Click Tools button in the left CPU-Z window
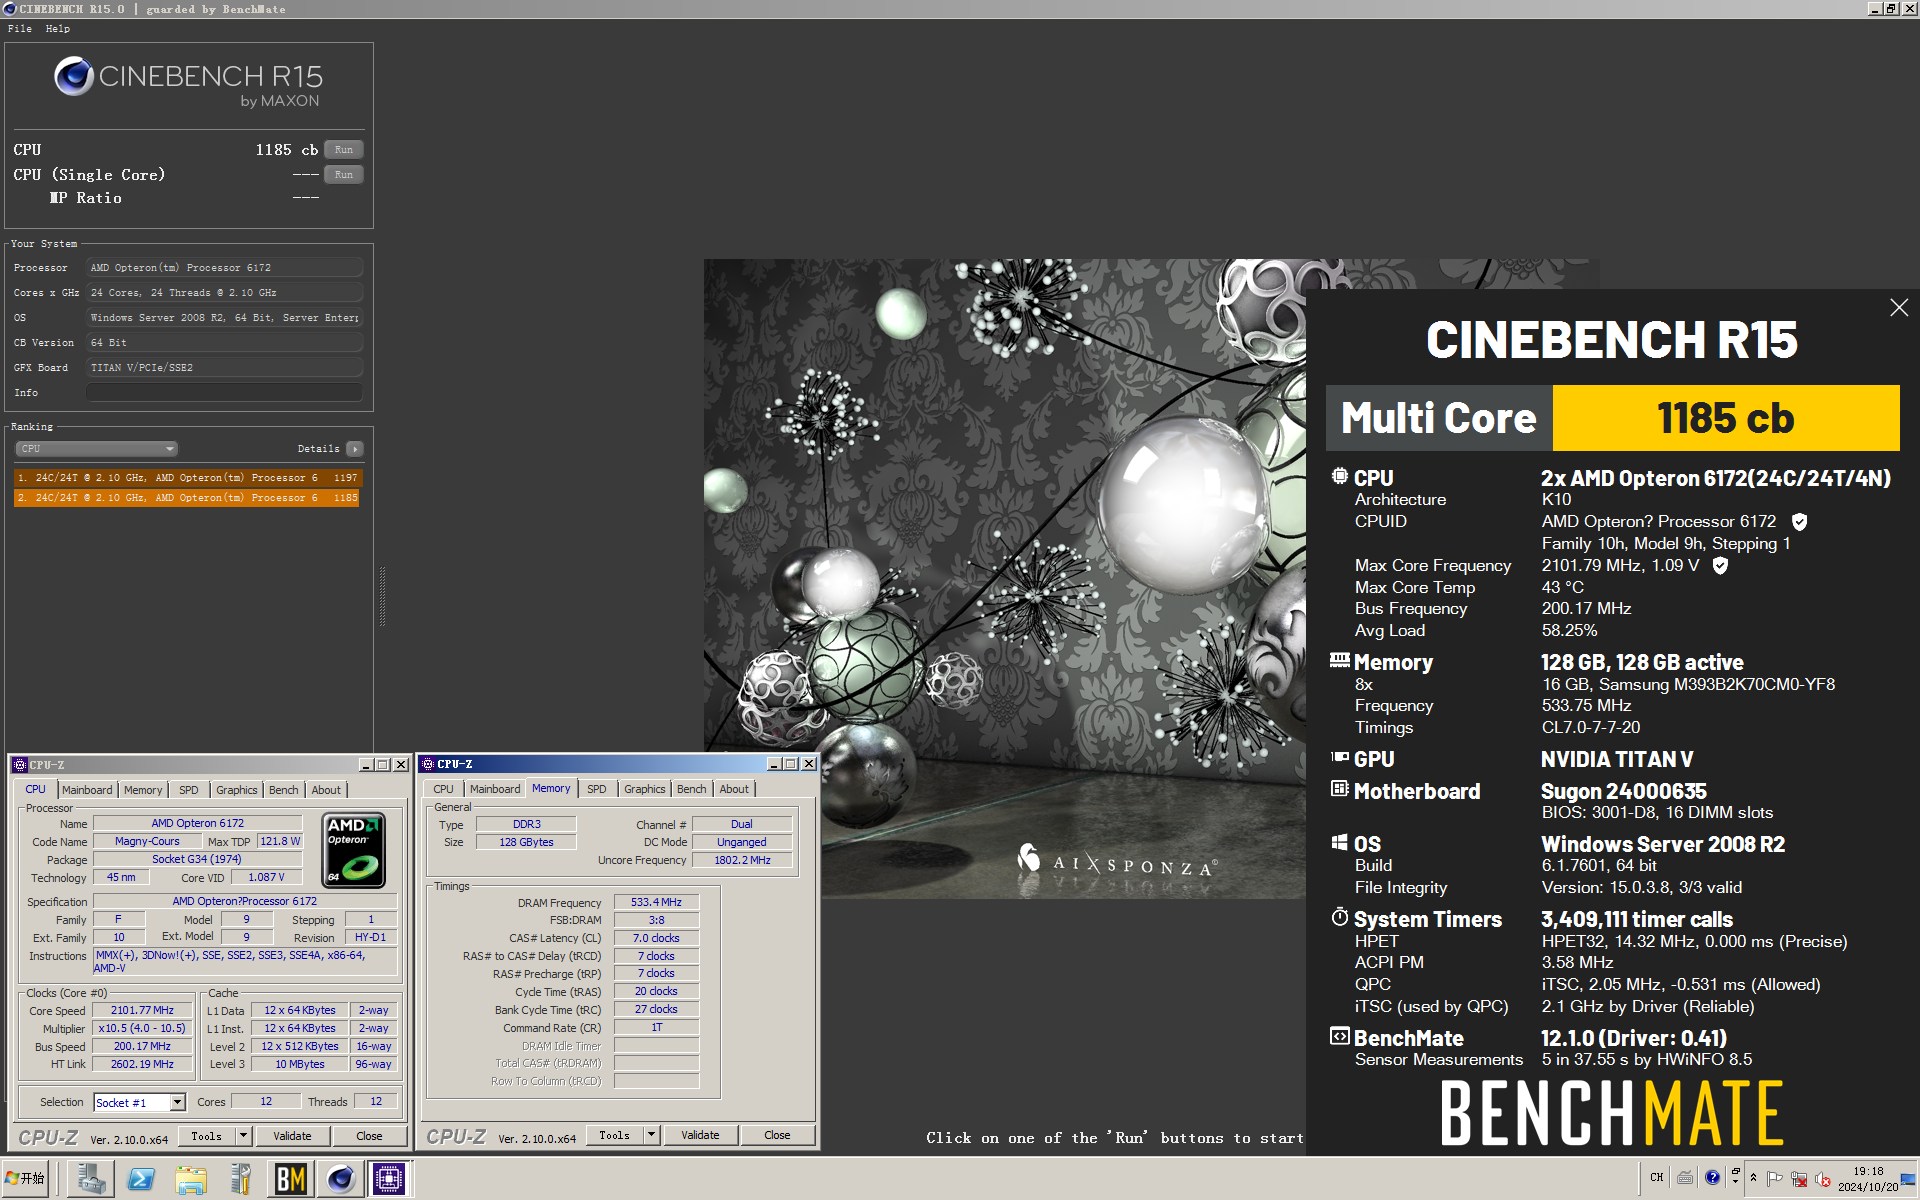The height and width of the screenshot is (1200, 1920). pyautogui.click(x=207, y=1136)
